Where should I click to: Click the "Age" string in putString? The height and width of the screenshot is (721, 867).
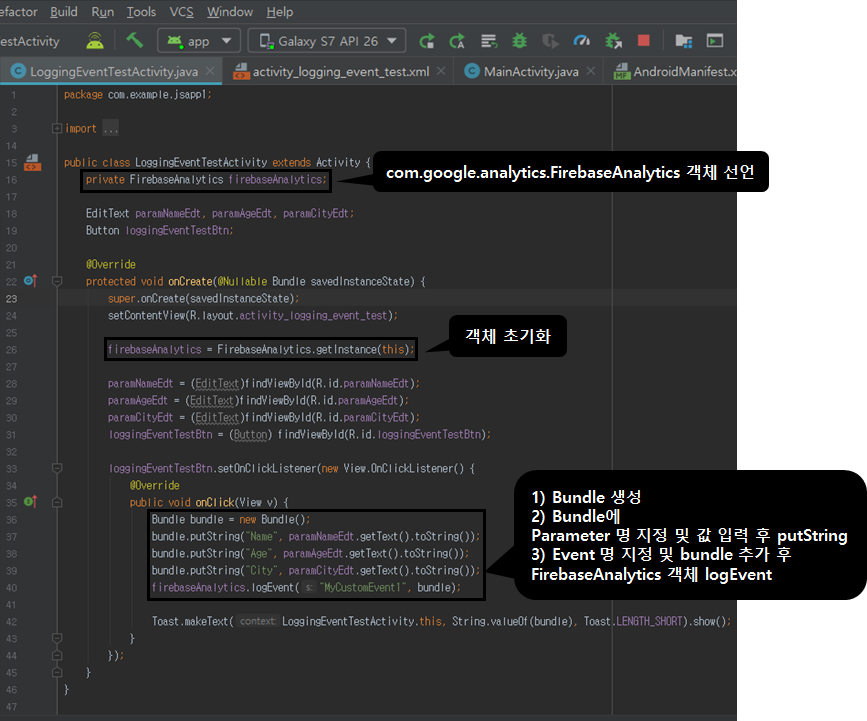pyautogui.click(x=258, y=553)
